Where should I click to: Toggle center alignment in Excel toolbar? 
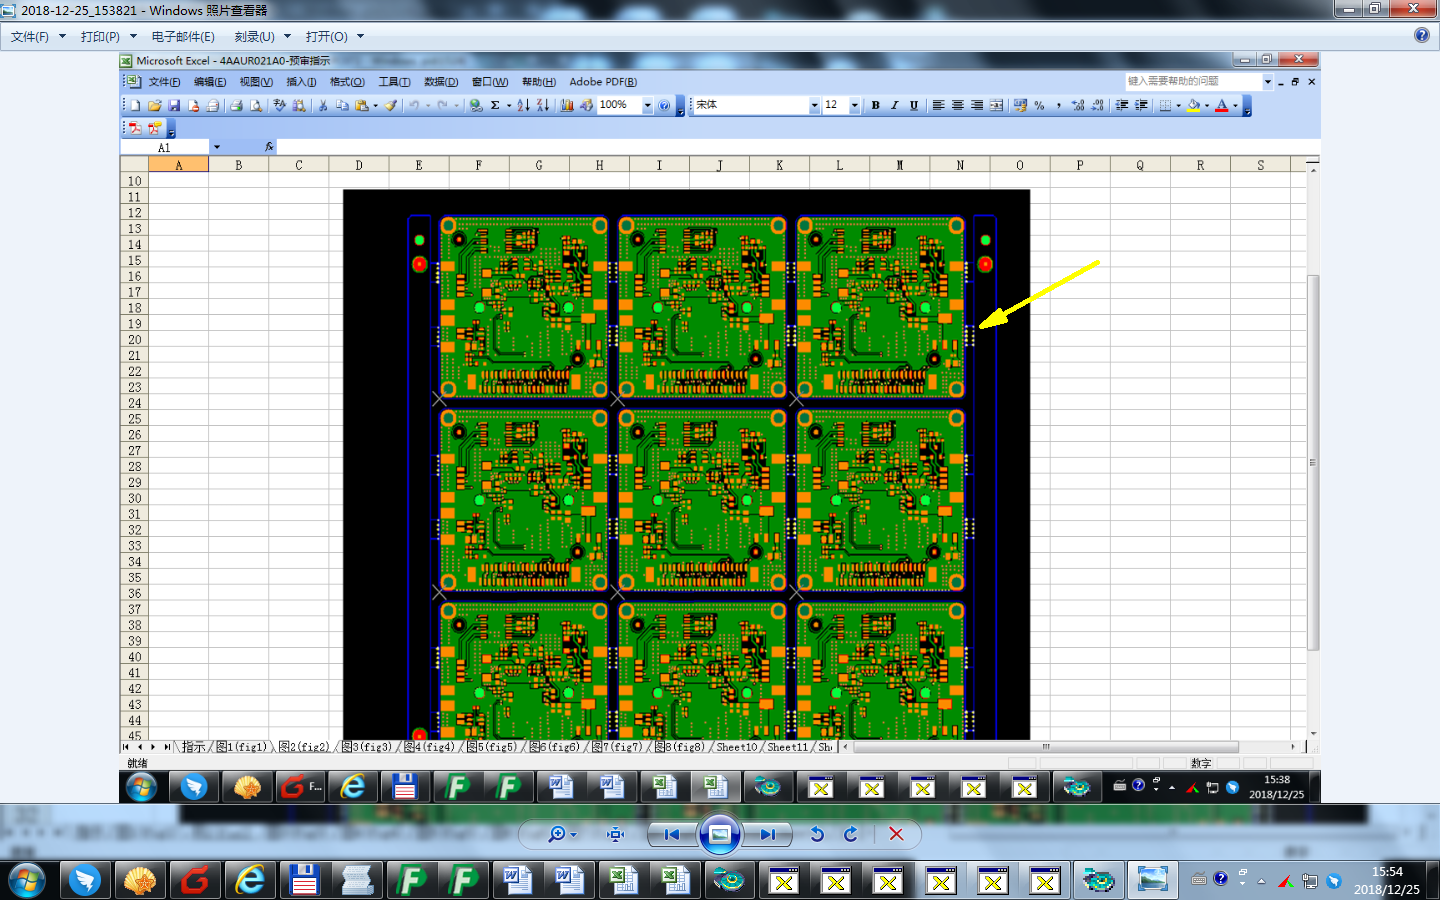pyautogui.click(x=958, y=105)
